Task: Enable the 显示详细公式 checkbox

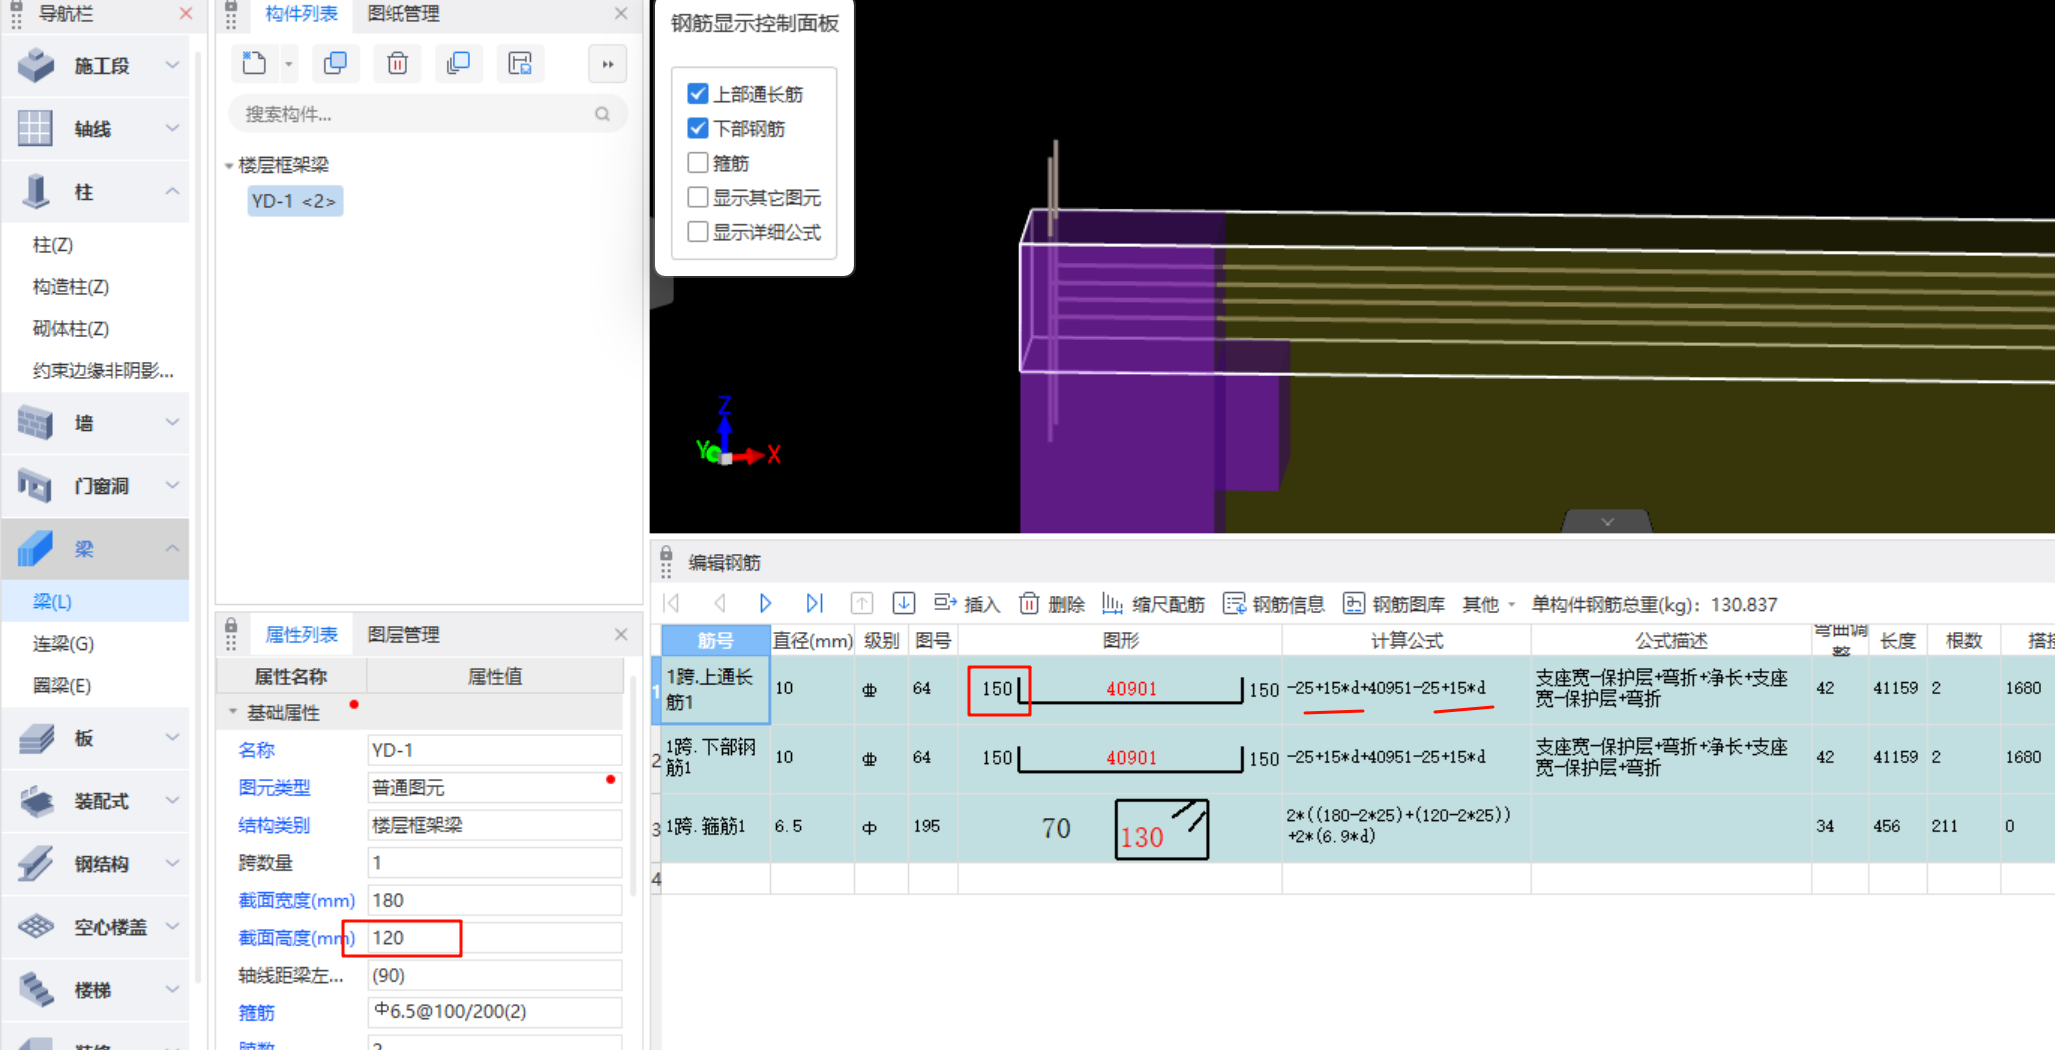Action: tap(698, 231)
